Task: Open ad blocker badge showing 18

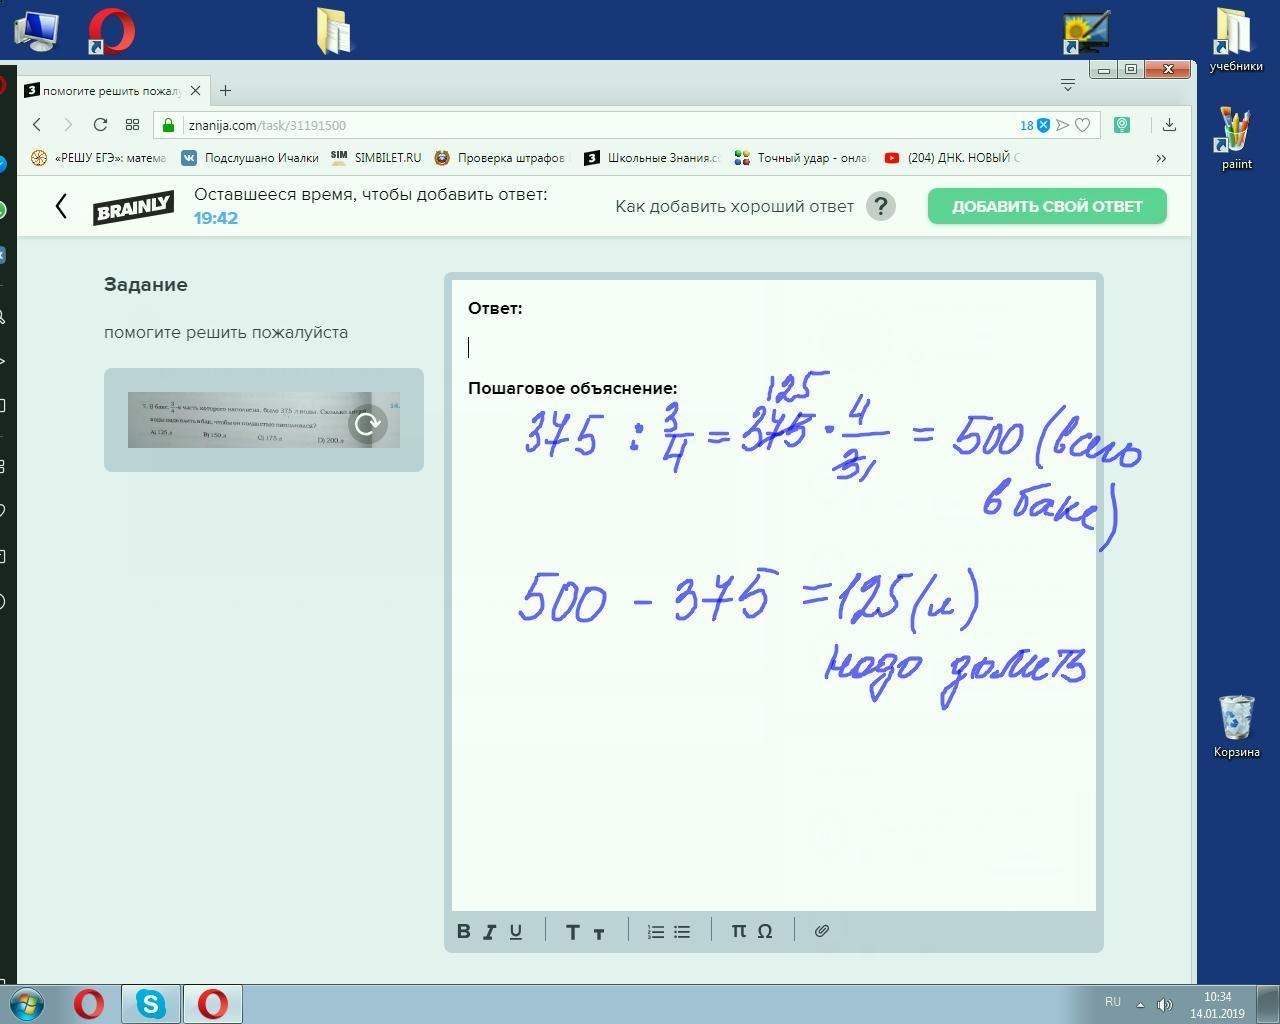Action: 1035,125
